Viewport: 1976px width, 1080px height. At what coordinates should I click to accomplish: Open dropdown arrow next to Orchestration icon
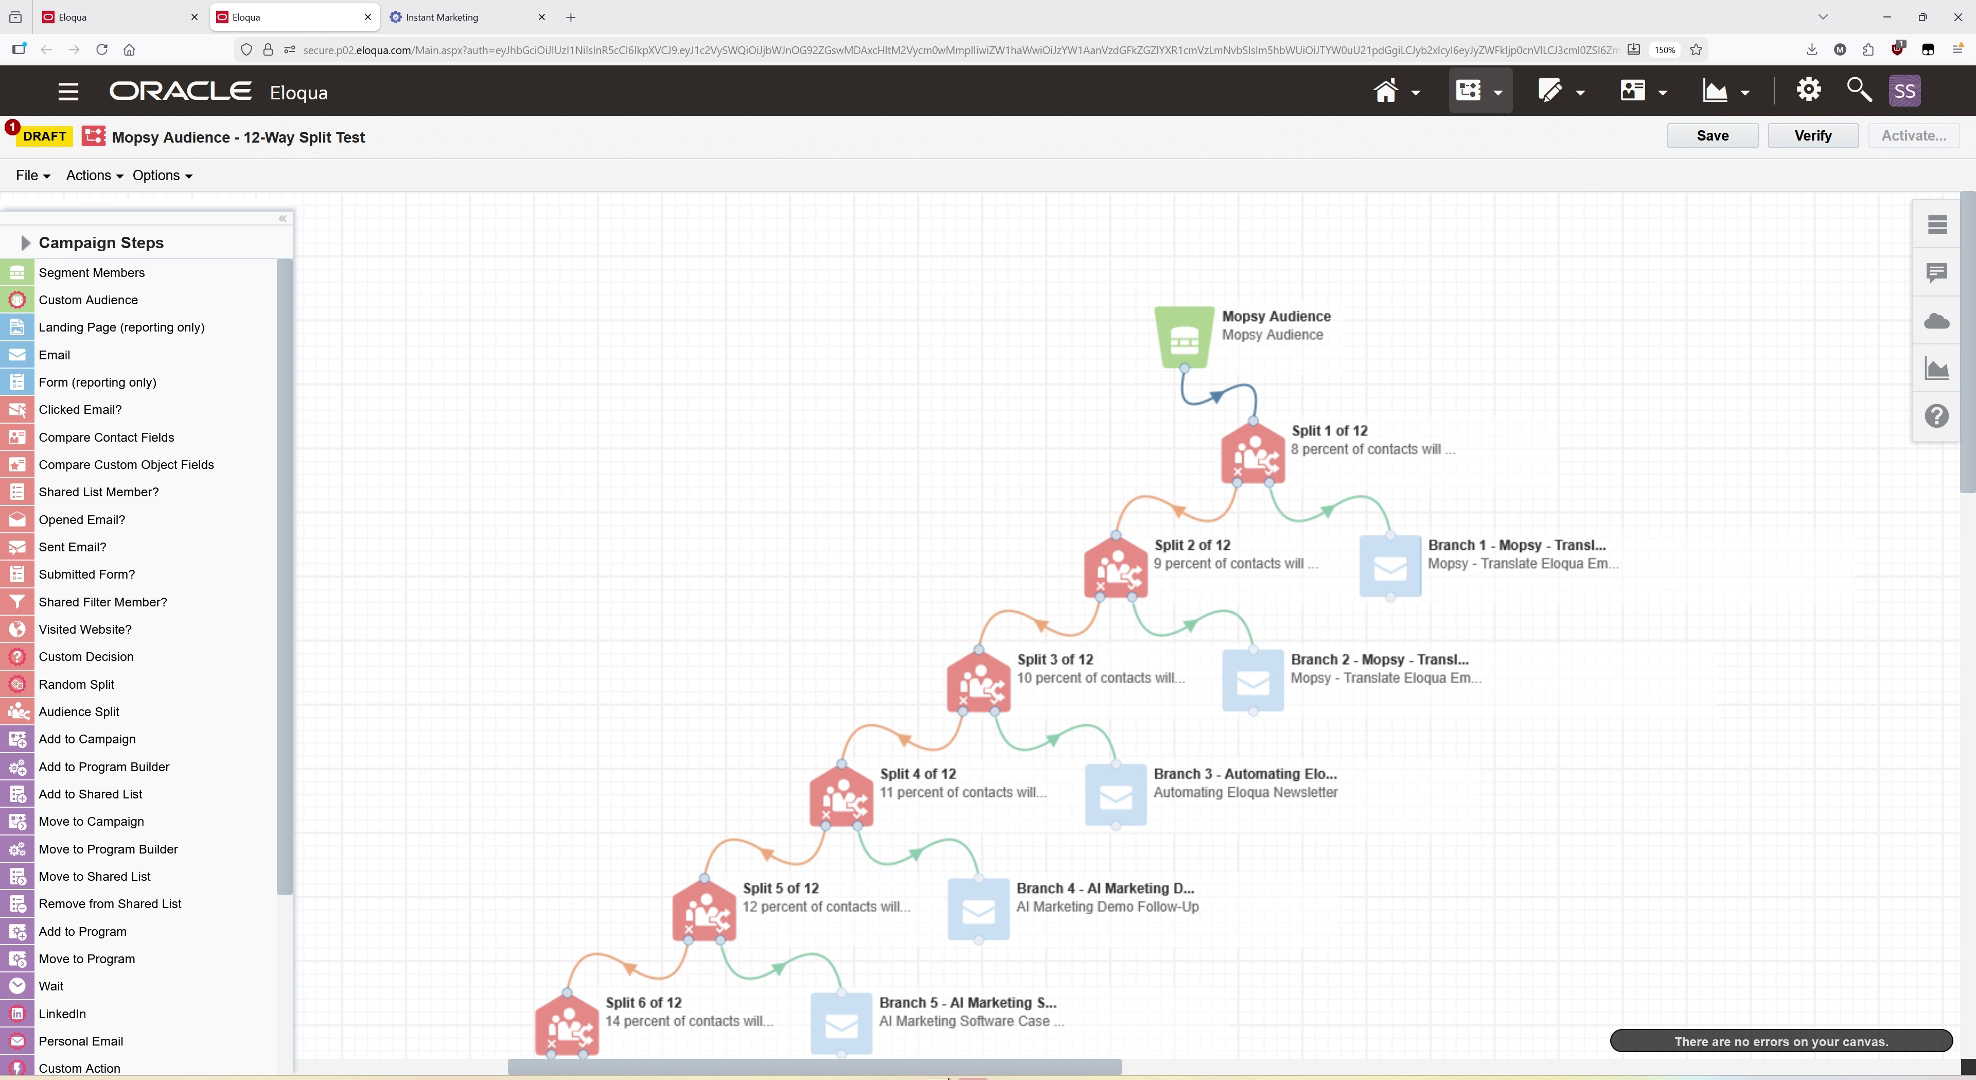(x=1498, y=93)
